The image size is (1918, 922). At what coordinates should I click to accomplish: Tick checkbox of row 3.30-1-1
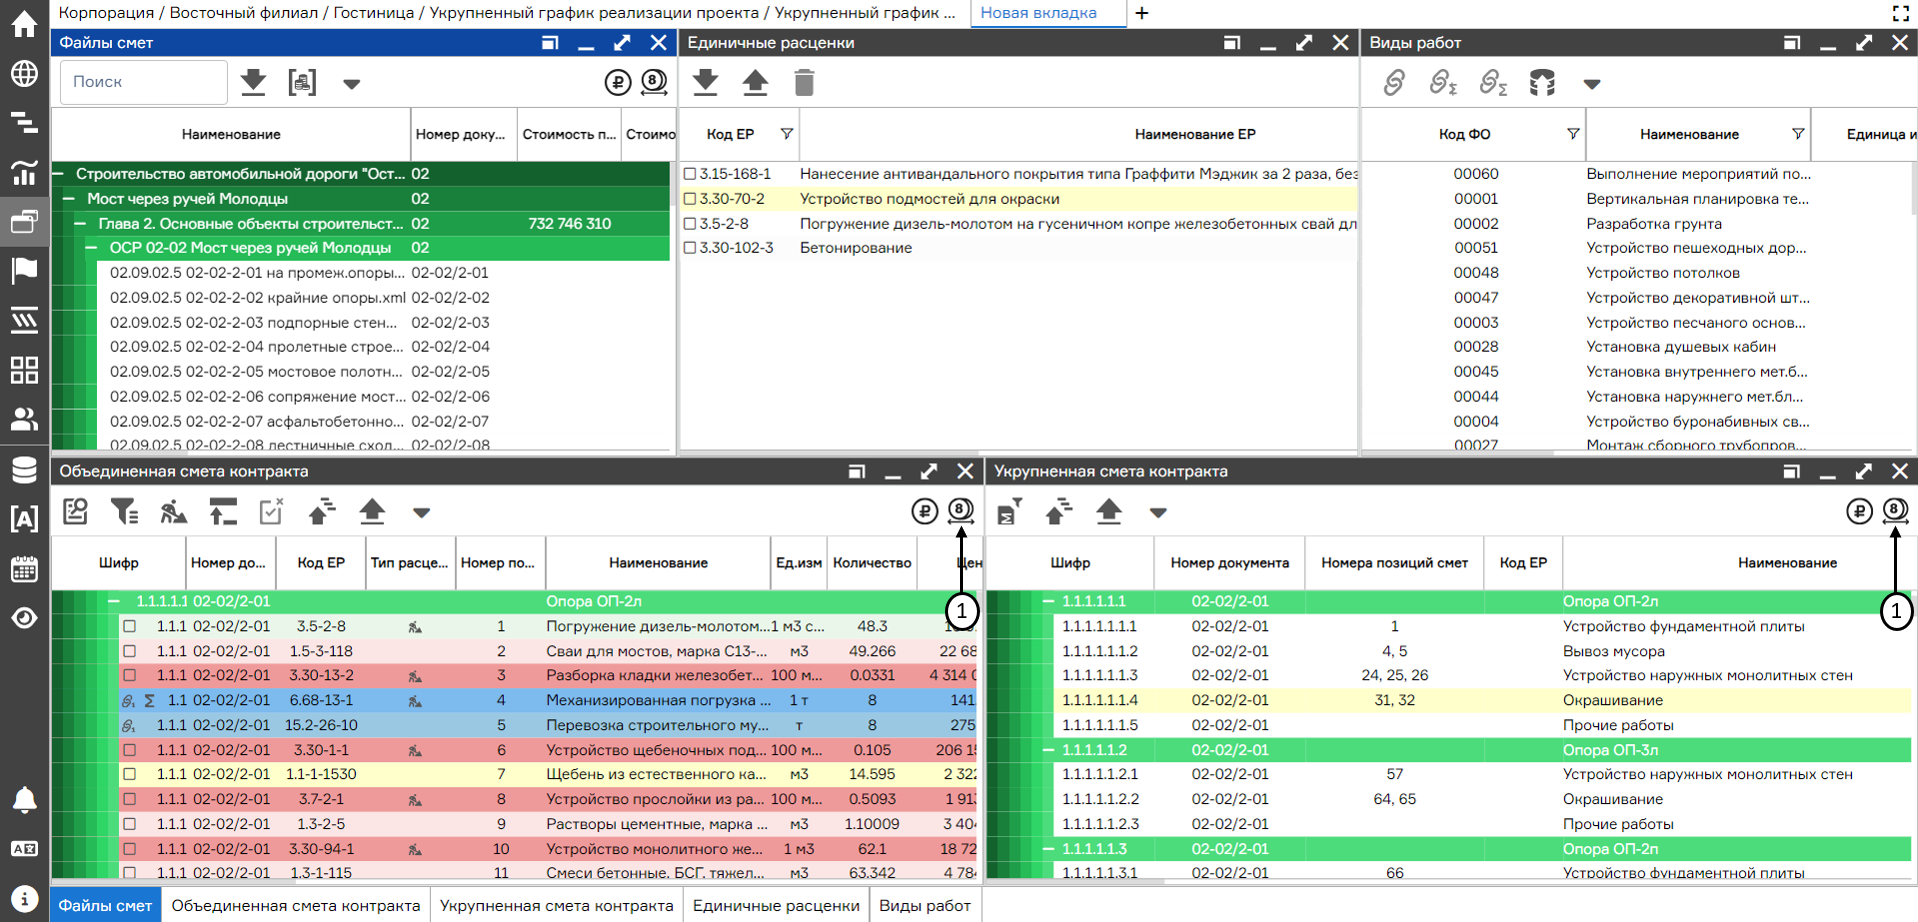(x=129, y=750)
